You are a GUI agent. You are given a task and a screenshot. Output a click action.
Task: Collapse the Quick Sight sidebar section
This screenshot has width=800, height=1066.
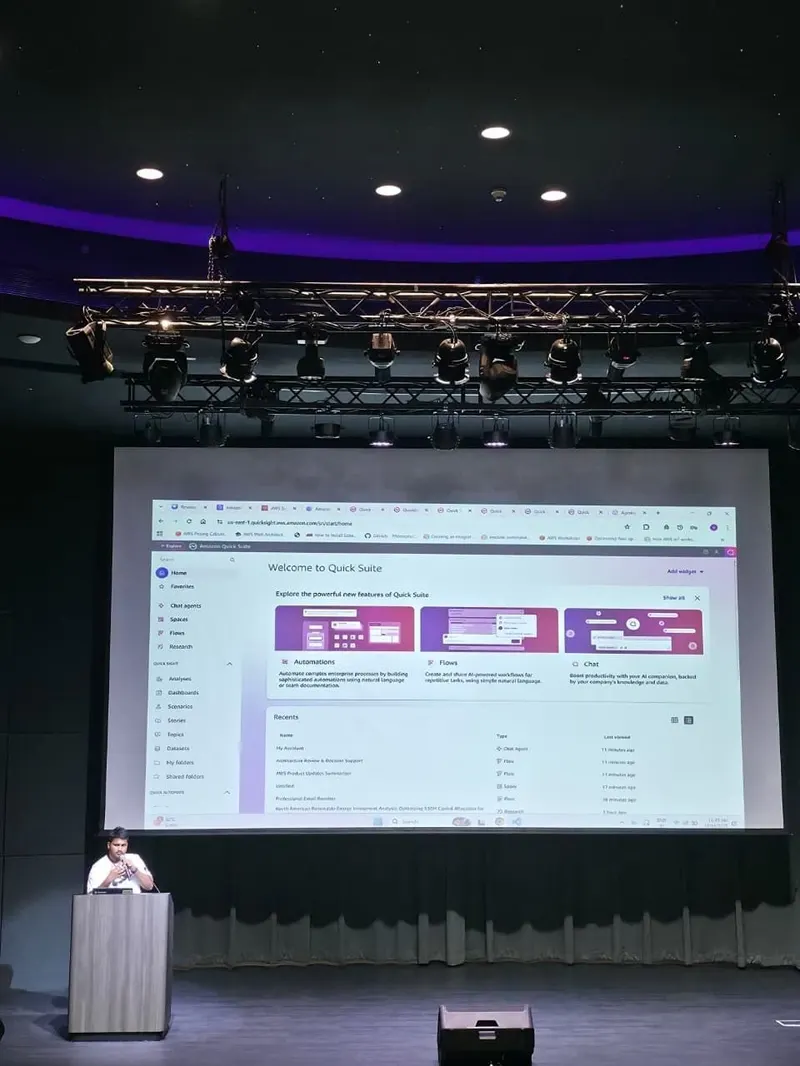(x=229, y=664)
